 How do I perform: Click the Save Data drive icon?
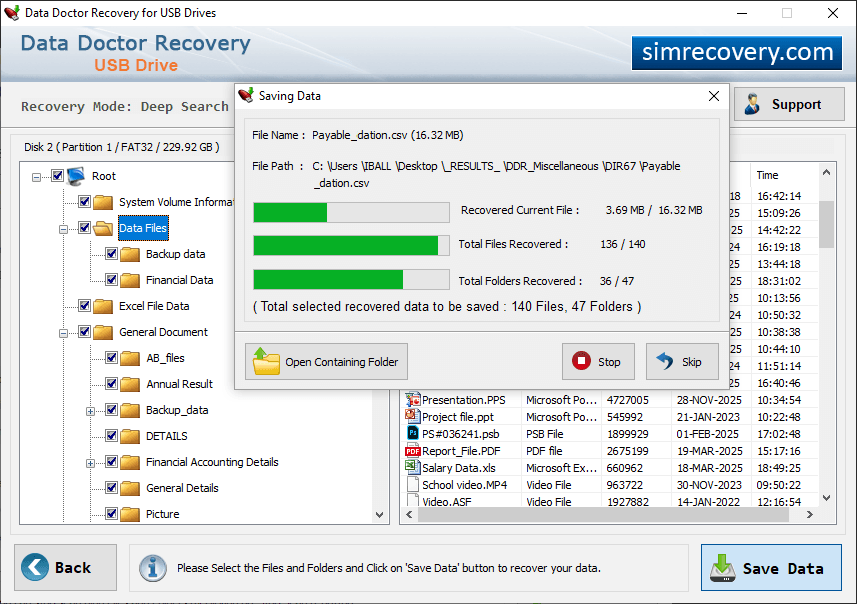point(723,568)
